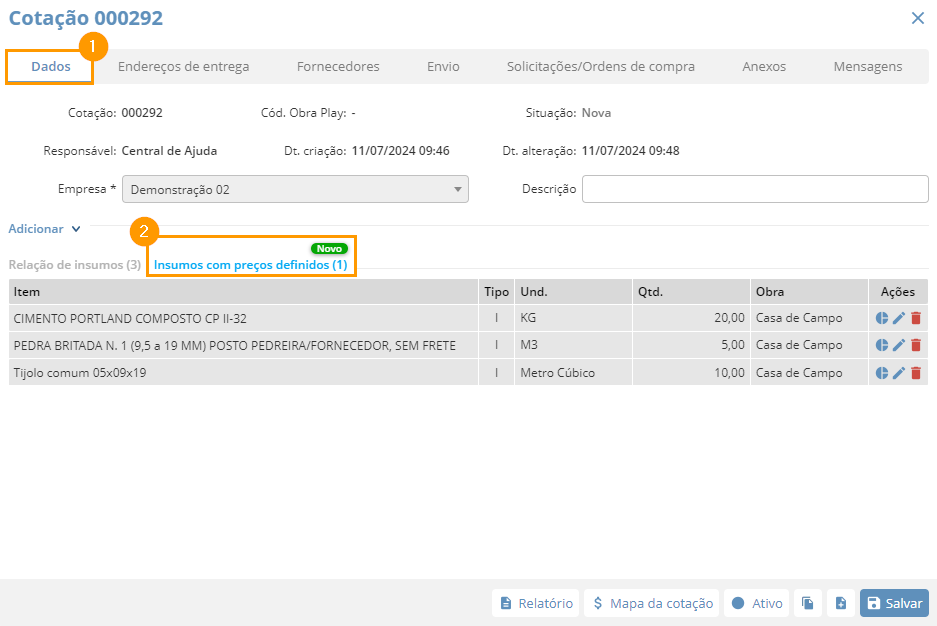The width and height of the screenshot is (937, 626).
Task: Click the Dt. criação value 11/07/2024 09:46
Action: [400, 151]
